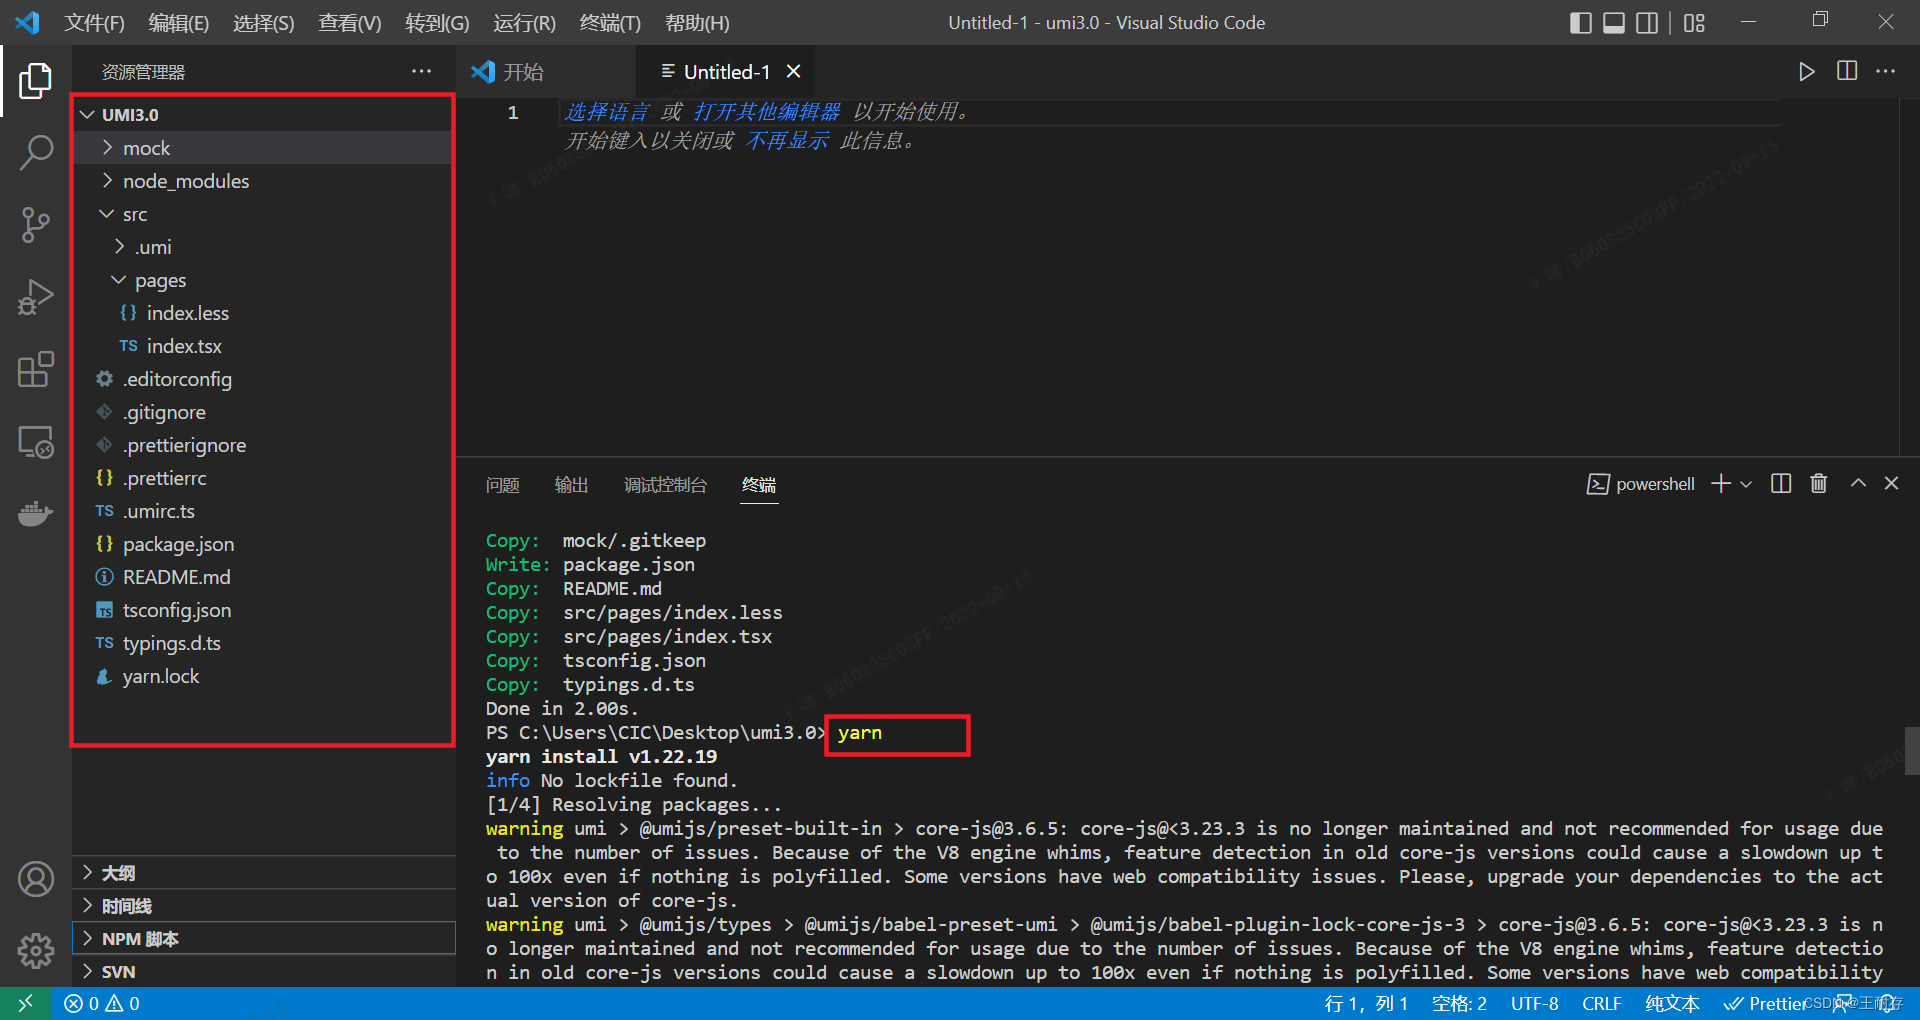
Task: Toggle bottom panel visibility in title bar
Action: [x=1614, y=22]
